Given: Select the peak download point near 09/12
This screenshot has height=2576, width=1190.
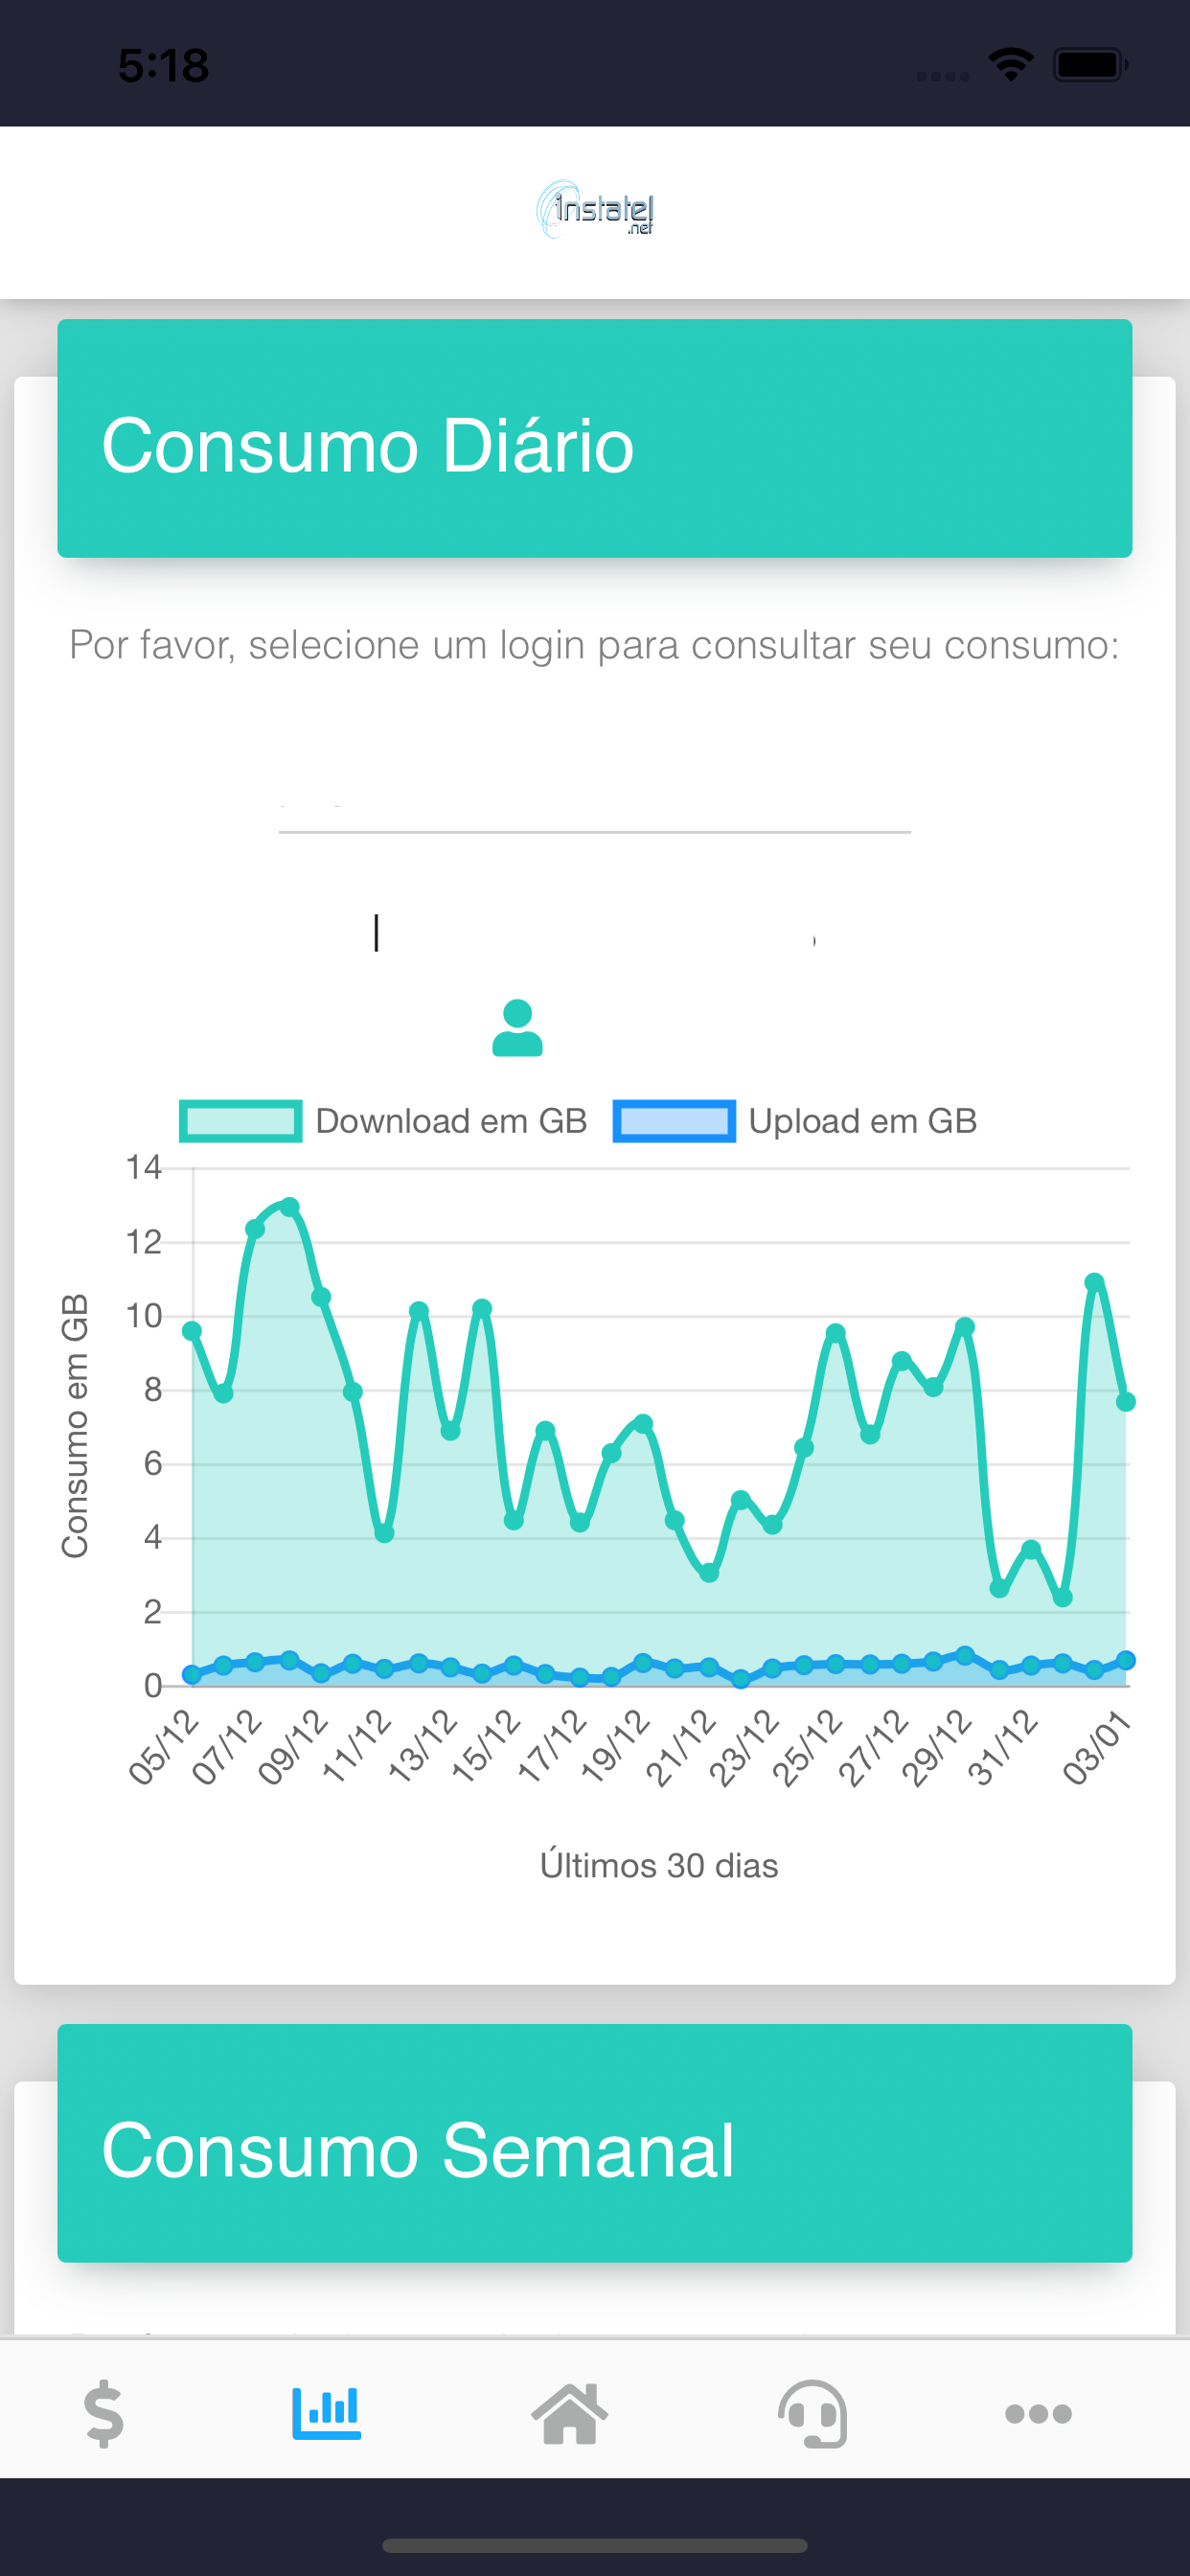Looking at the screenshot, I should coord(290,1207).
